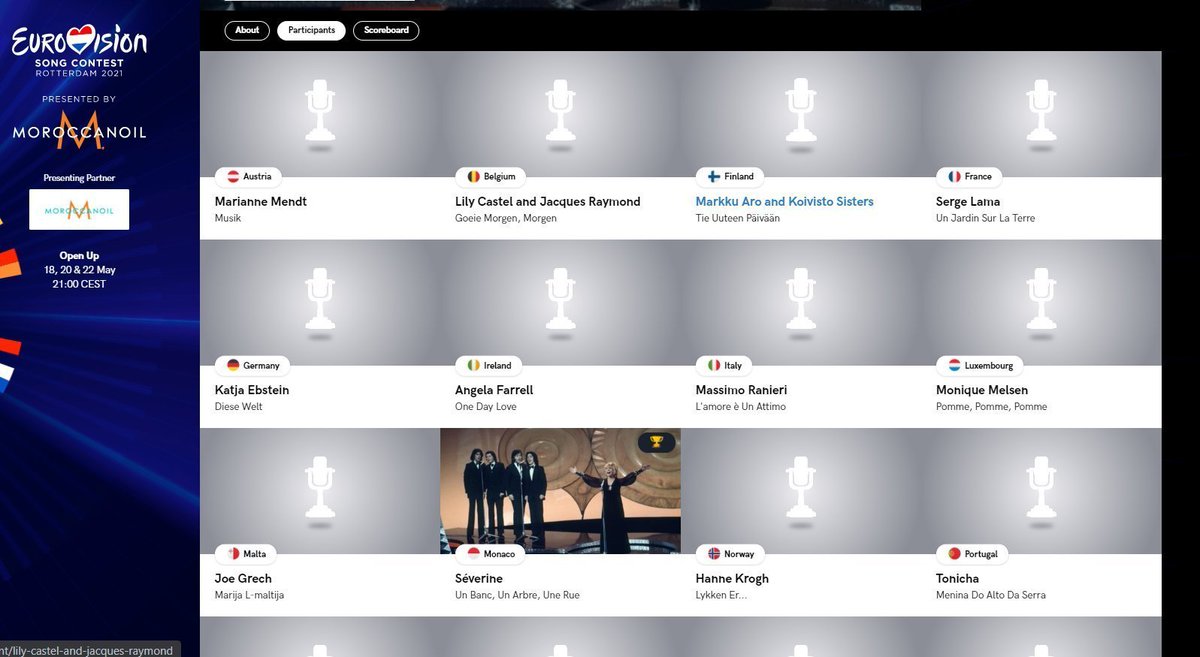Click the Germany flag icon
This screenshot has width=1200, height=657.
click(x=232, y=366)
